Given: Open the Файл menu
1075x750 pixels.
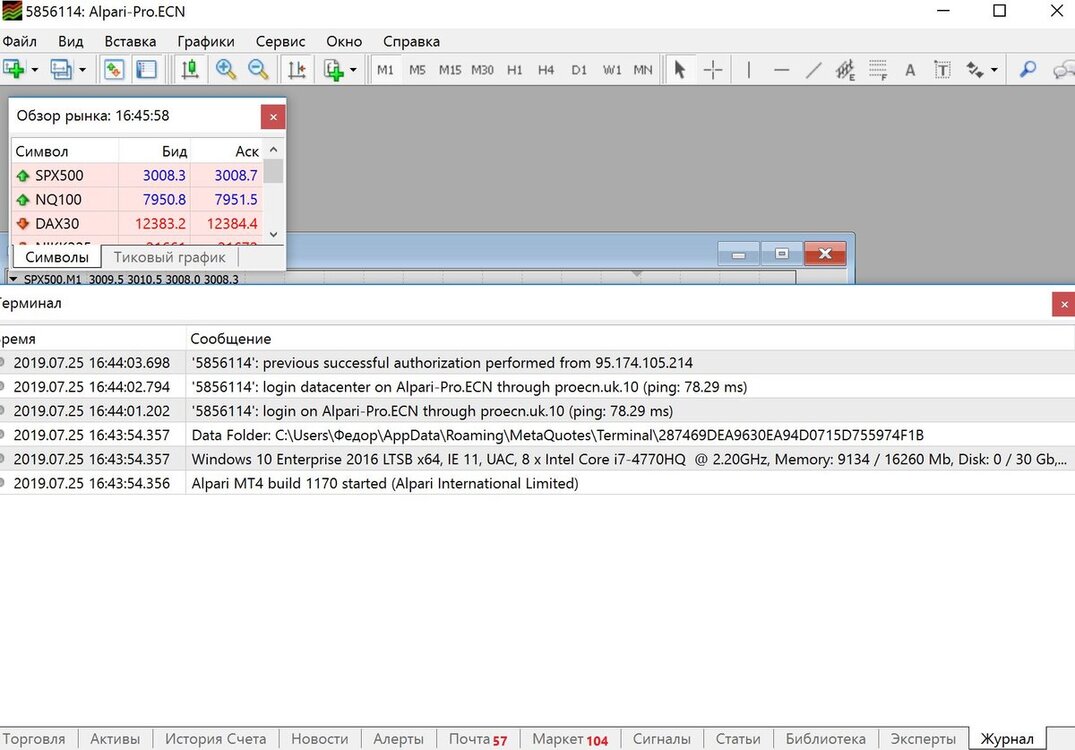Looking at the screenshot, I should 19,41.
